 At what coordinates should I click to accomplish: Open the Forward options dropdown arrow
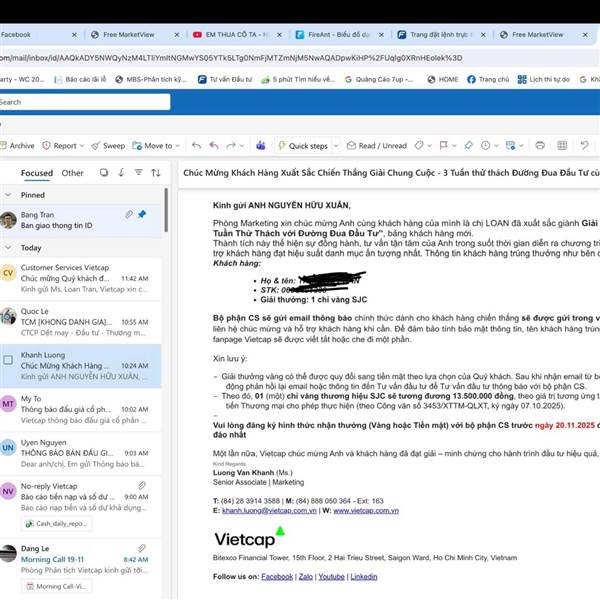[242, 146]
